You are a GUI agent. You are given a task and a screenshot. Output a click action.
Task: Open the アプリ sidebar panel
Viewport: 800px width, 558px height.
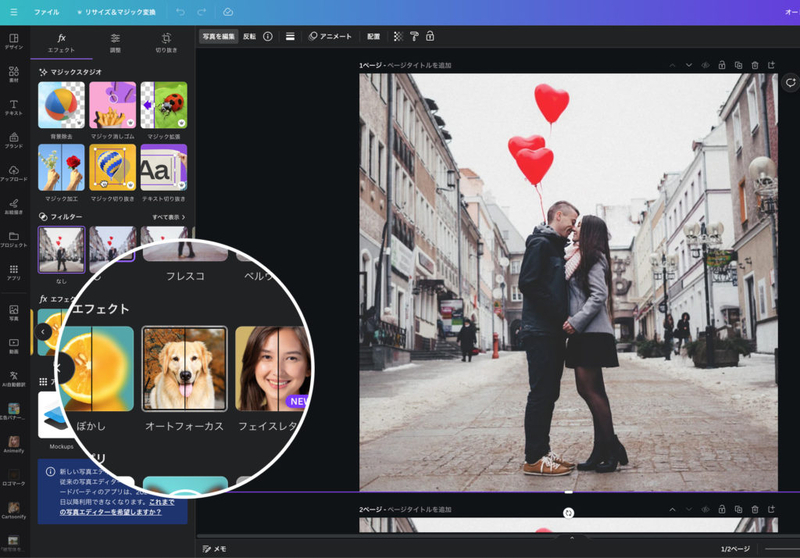[14, 273]
